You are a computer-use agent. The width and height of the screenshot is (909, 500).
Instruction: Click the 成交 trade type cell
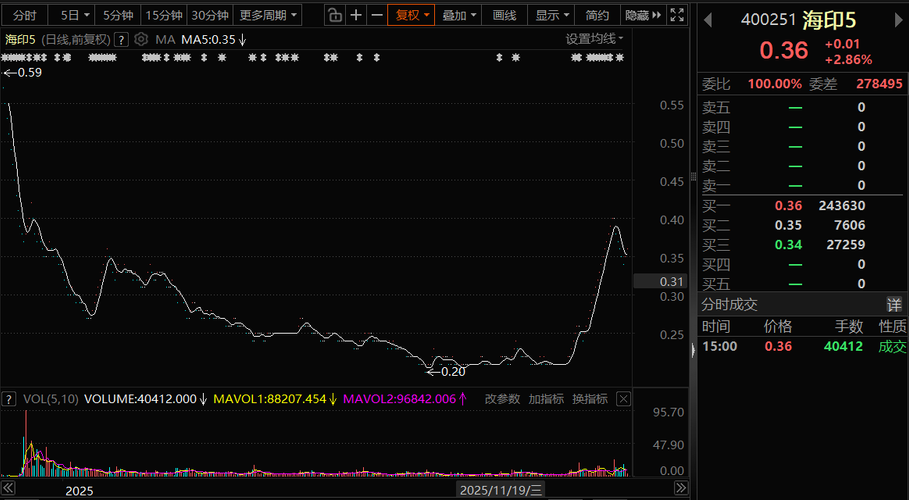point(892,346)
